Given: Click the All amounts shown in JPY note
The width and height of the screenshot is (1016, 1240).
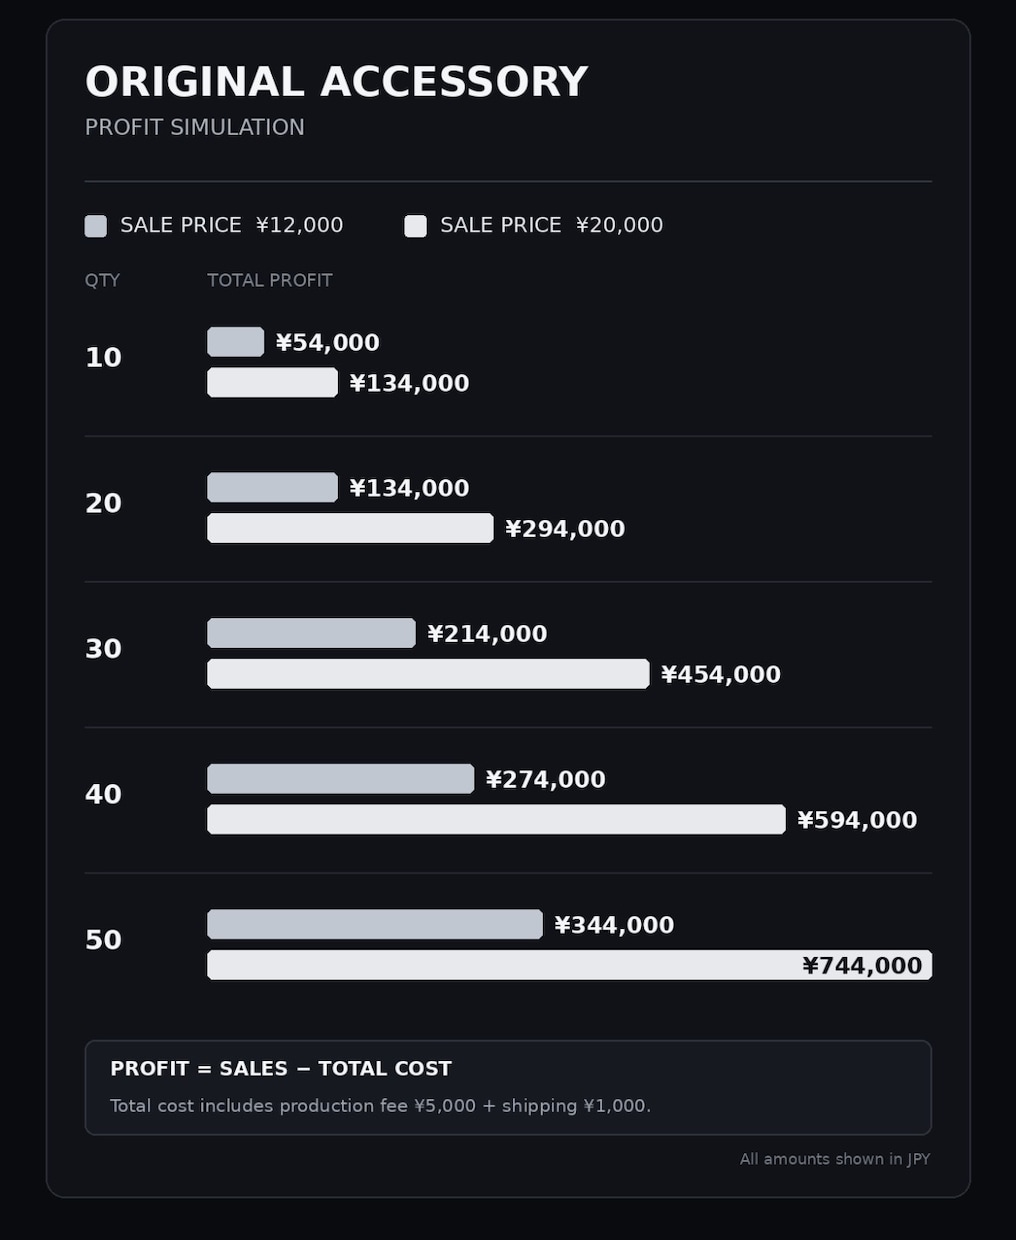Looking at the screenshot, I should [835, 1159].
